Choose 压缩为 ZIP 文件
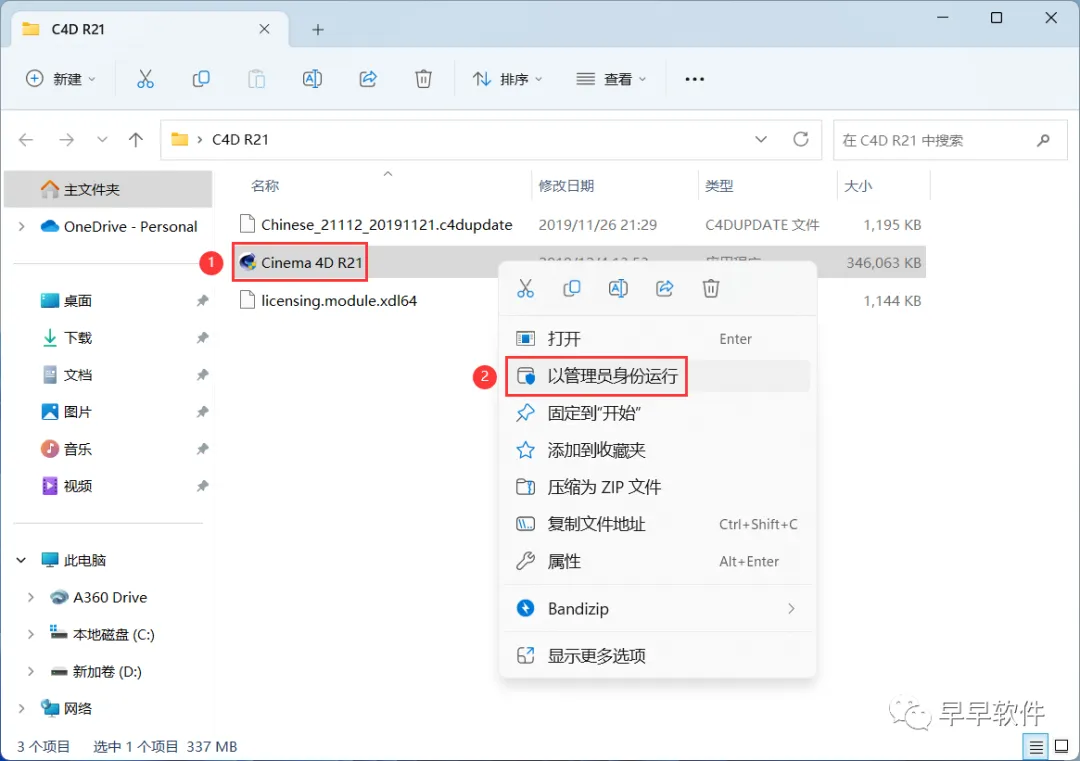The image size is (1080, 761). (x=658, y=488)
